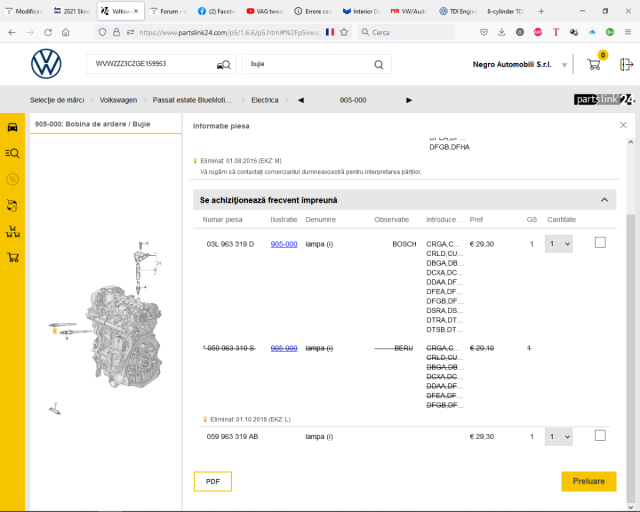Click the magnifier in the bujie search box

[379, 65]
